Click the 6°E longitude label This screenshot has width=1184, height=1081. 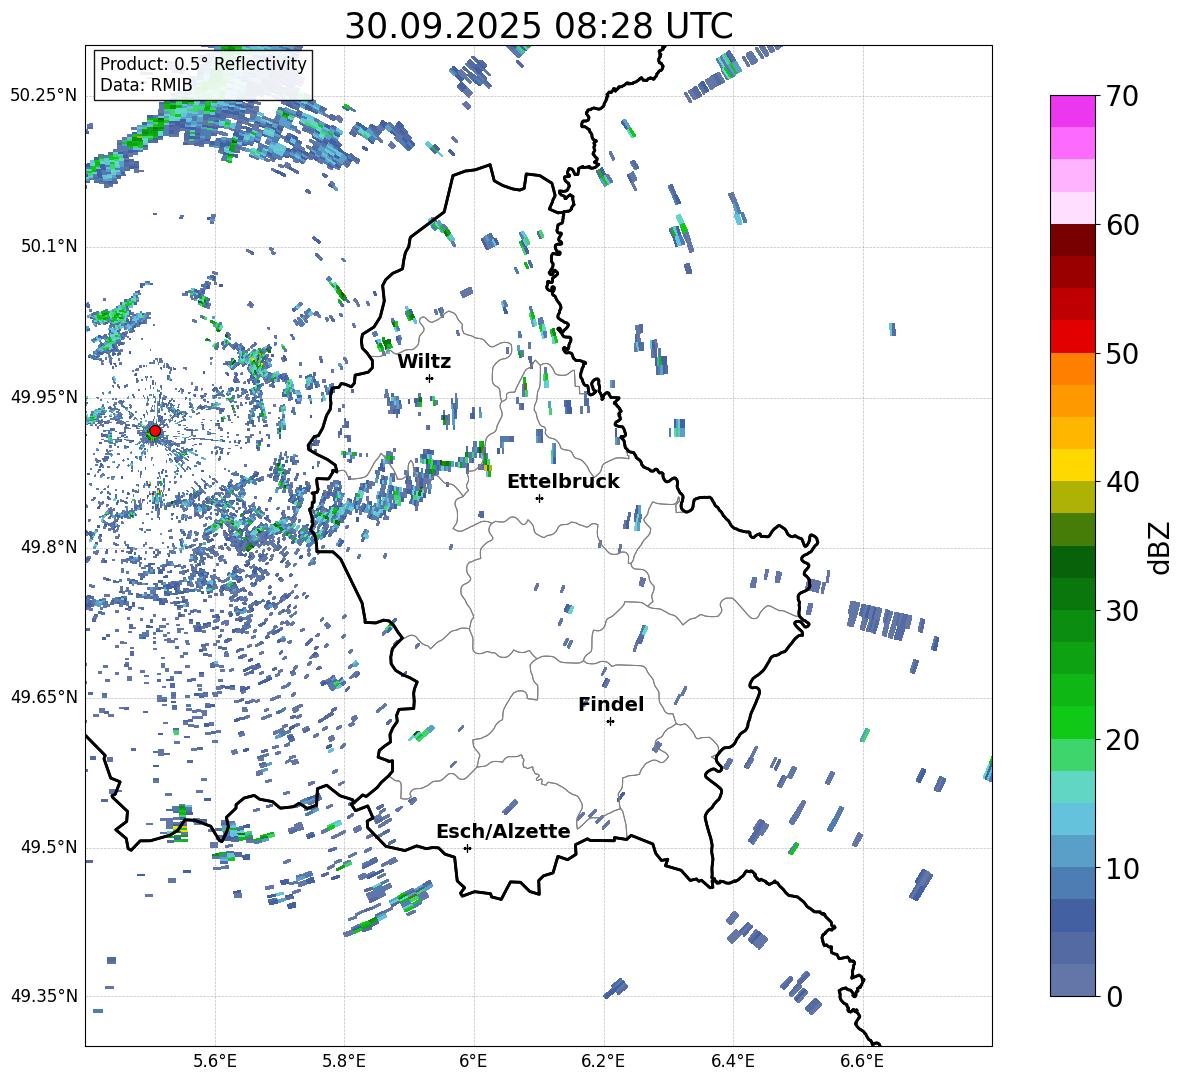(x=473, y=1062)
